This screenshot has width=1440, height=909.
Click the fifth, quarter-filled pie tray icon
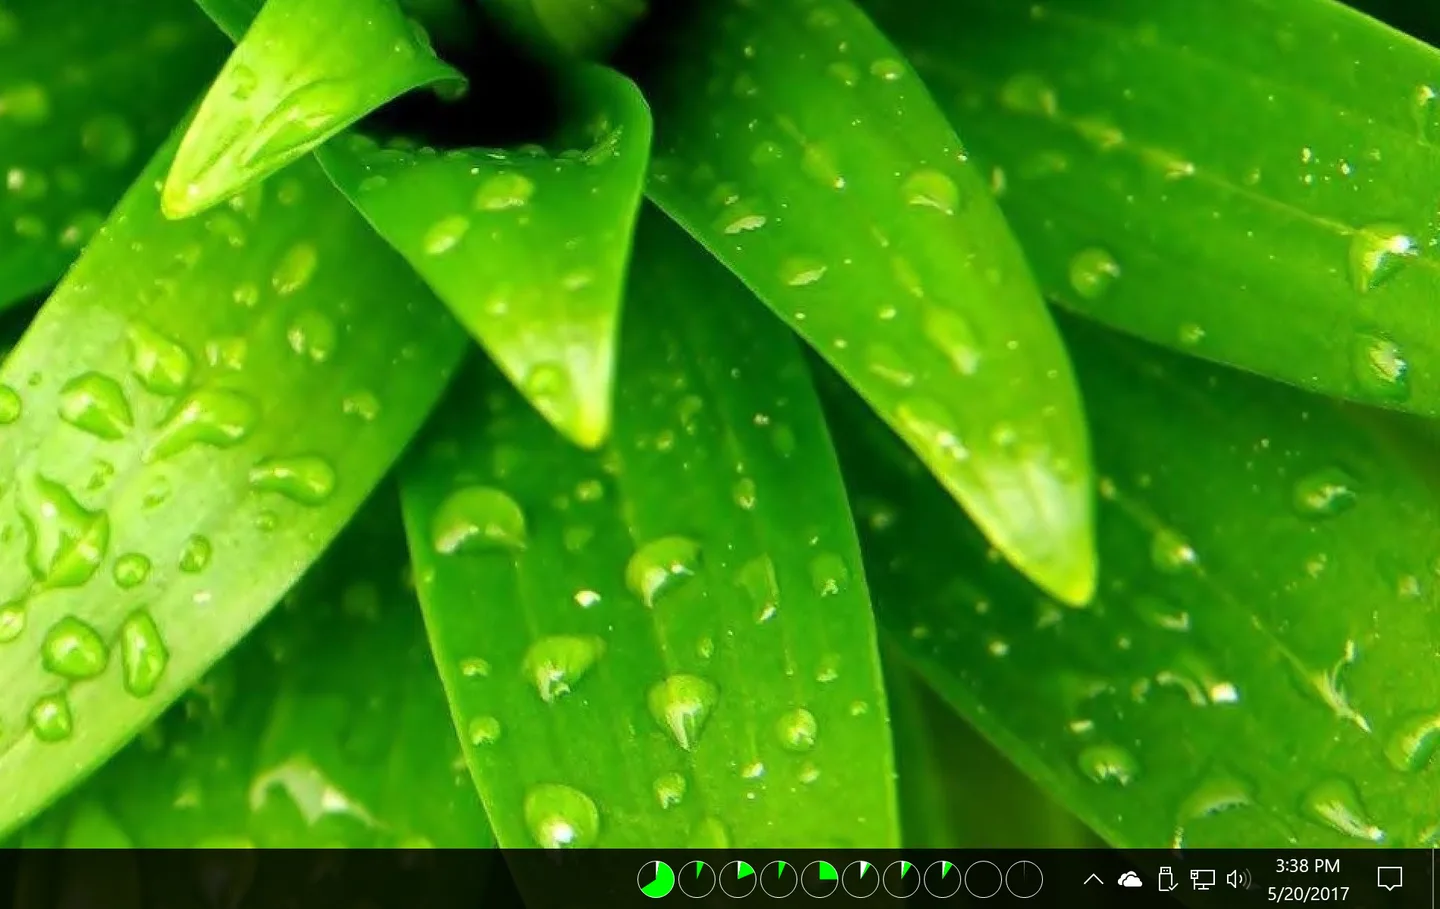[820, 879]
